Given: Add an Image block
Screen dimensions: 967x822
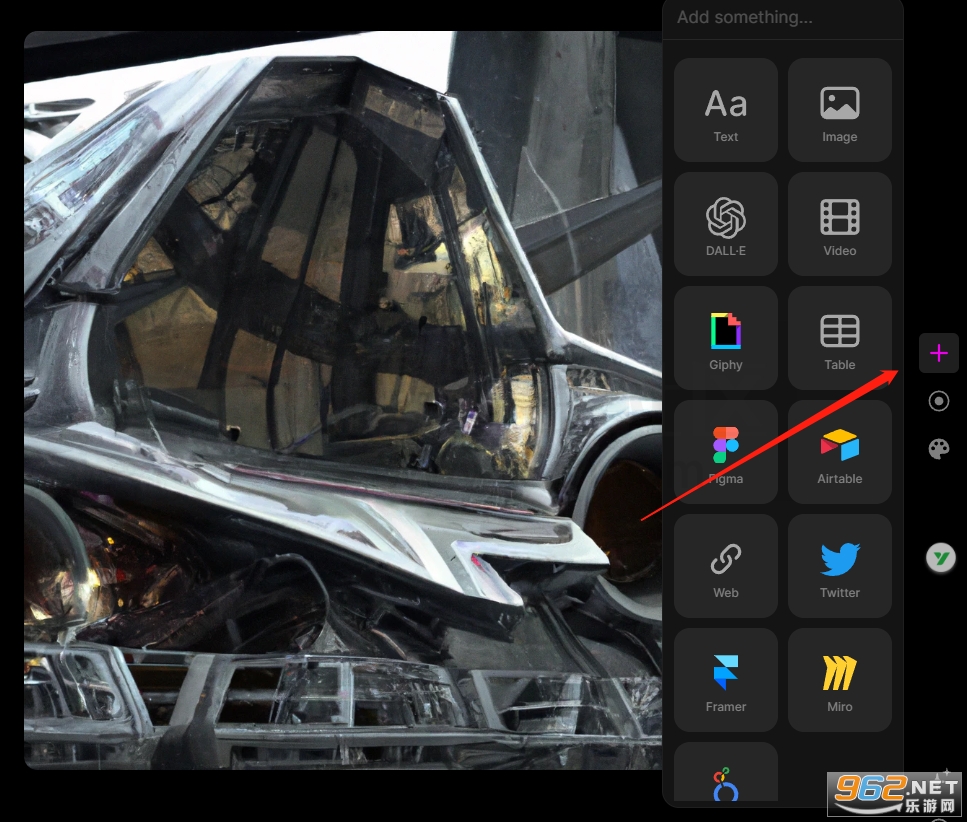Looking at the screenshot, I should click(x=839, y=110).
